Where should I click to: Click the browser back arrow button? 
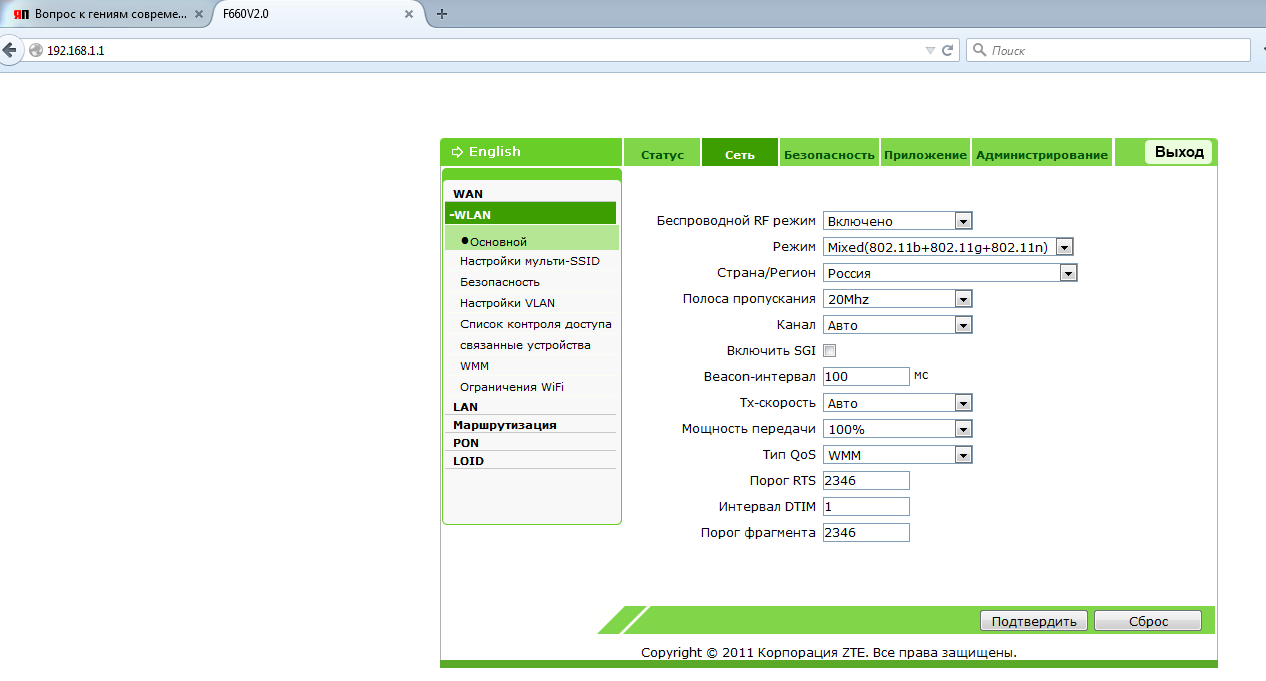coord(9,50)
